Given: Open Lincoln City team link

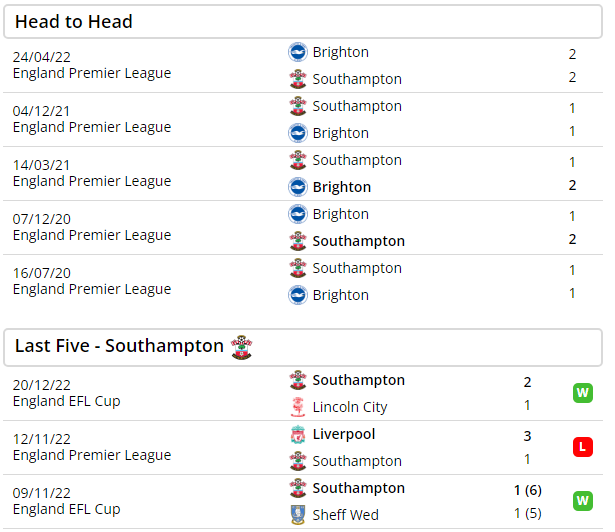Looking at the screenshot, I should coord(350,407).
